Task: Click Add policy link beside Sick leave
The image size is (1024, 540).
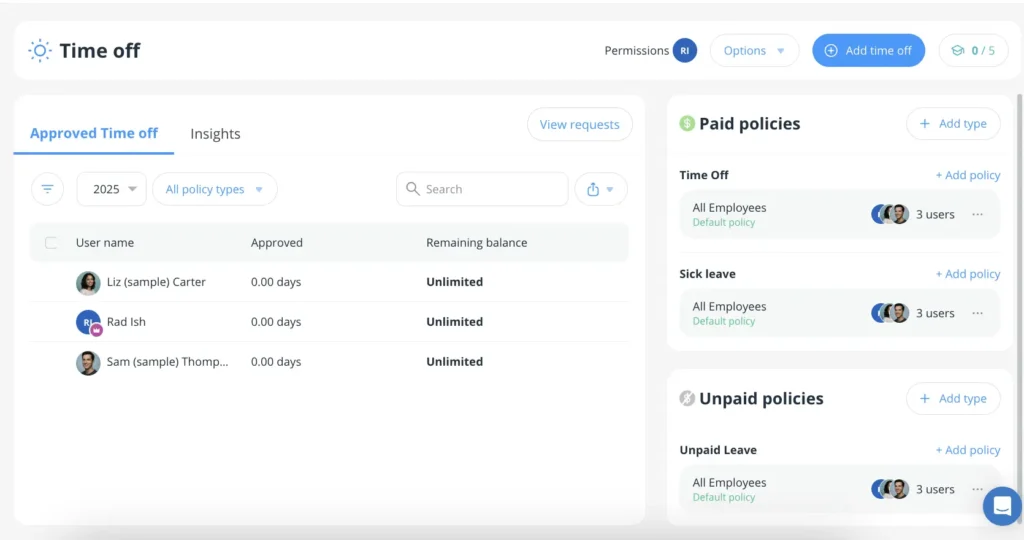Action: pos(967,274)
